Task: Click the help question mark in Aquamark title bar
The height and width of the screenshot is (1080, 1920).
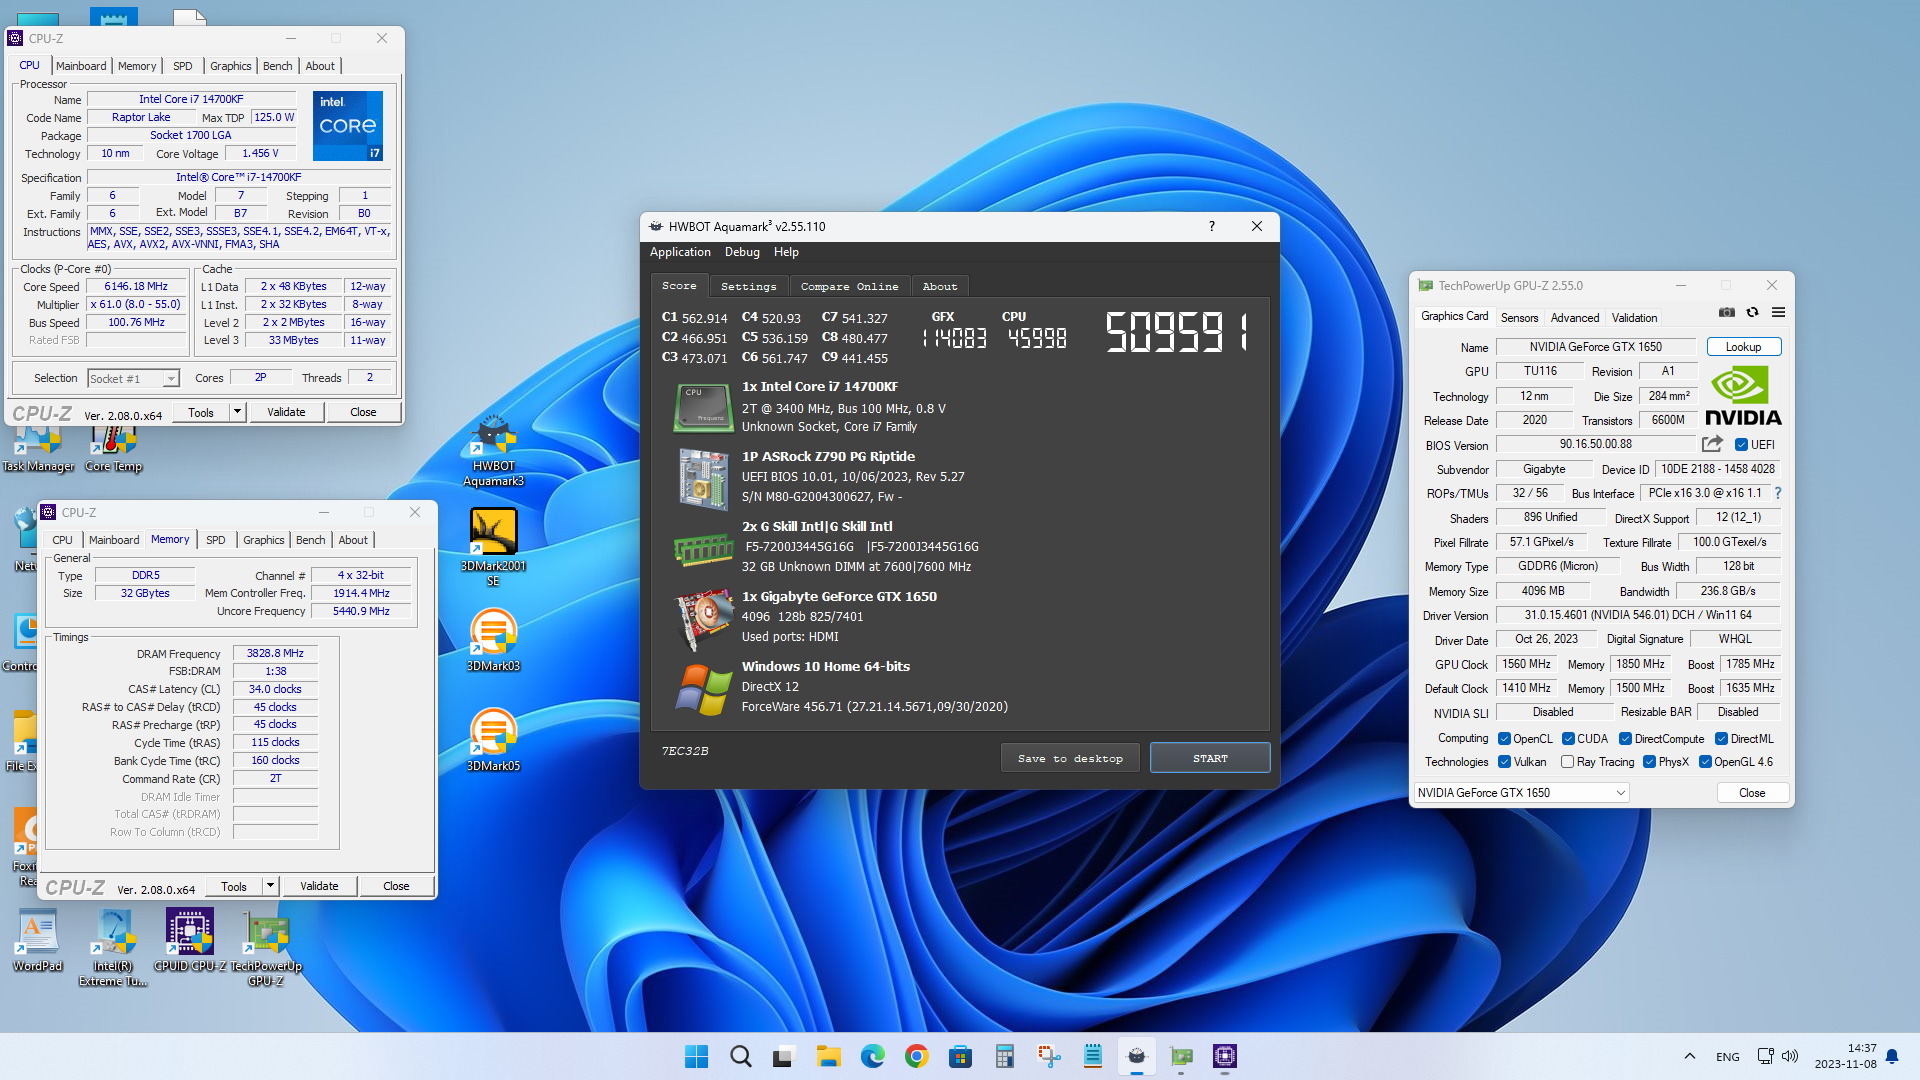Action: click(1212, 226)
